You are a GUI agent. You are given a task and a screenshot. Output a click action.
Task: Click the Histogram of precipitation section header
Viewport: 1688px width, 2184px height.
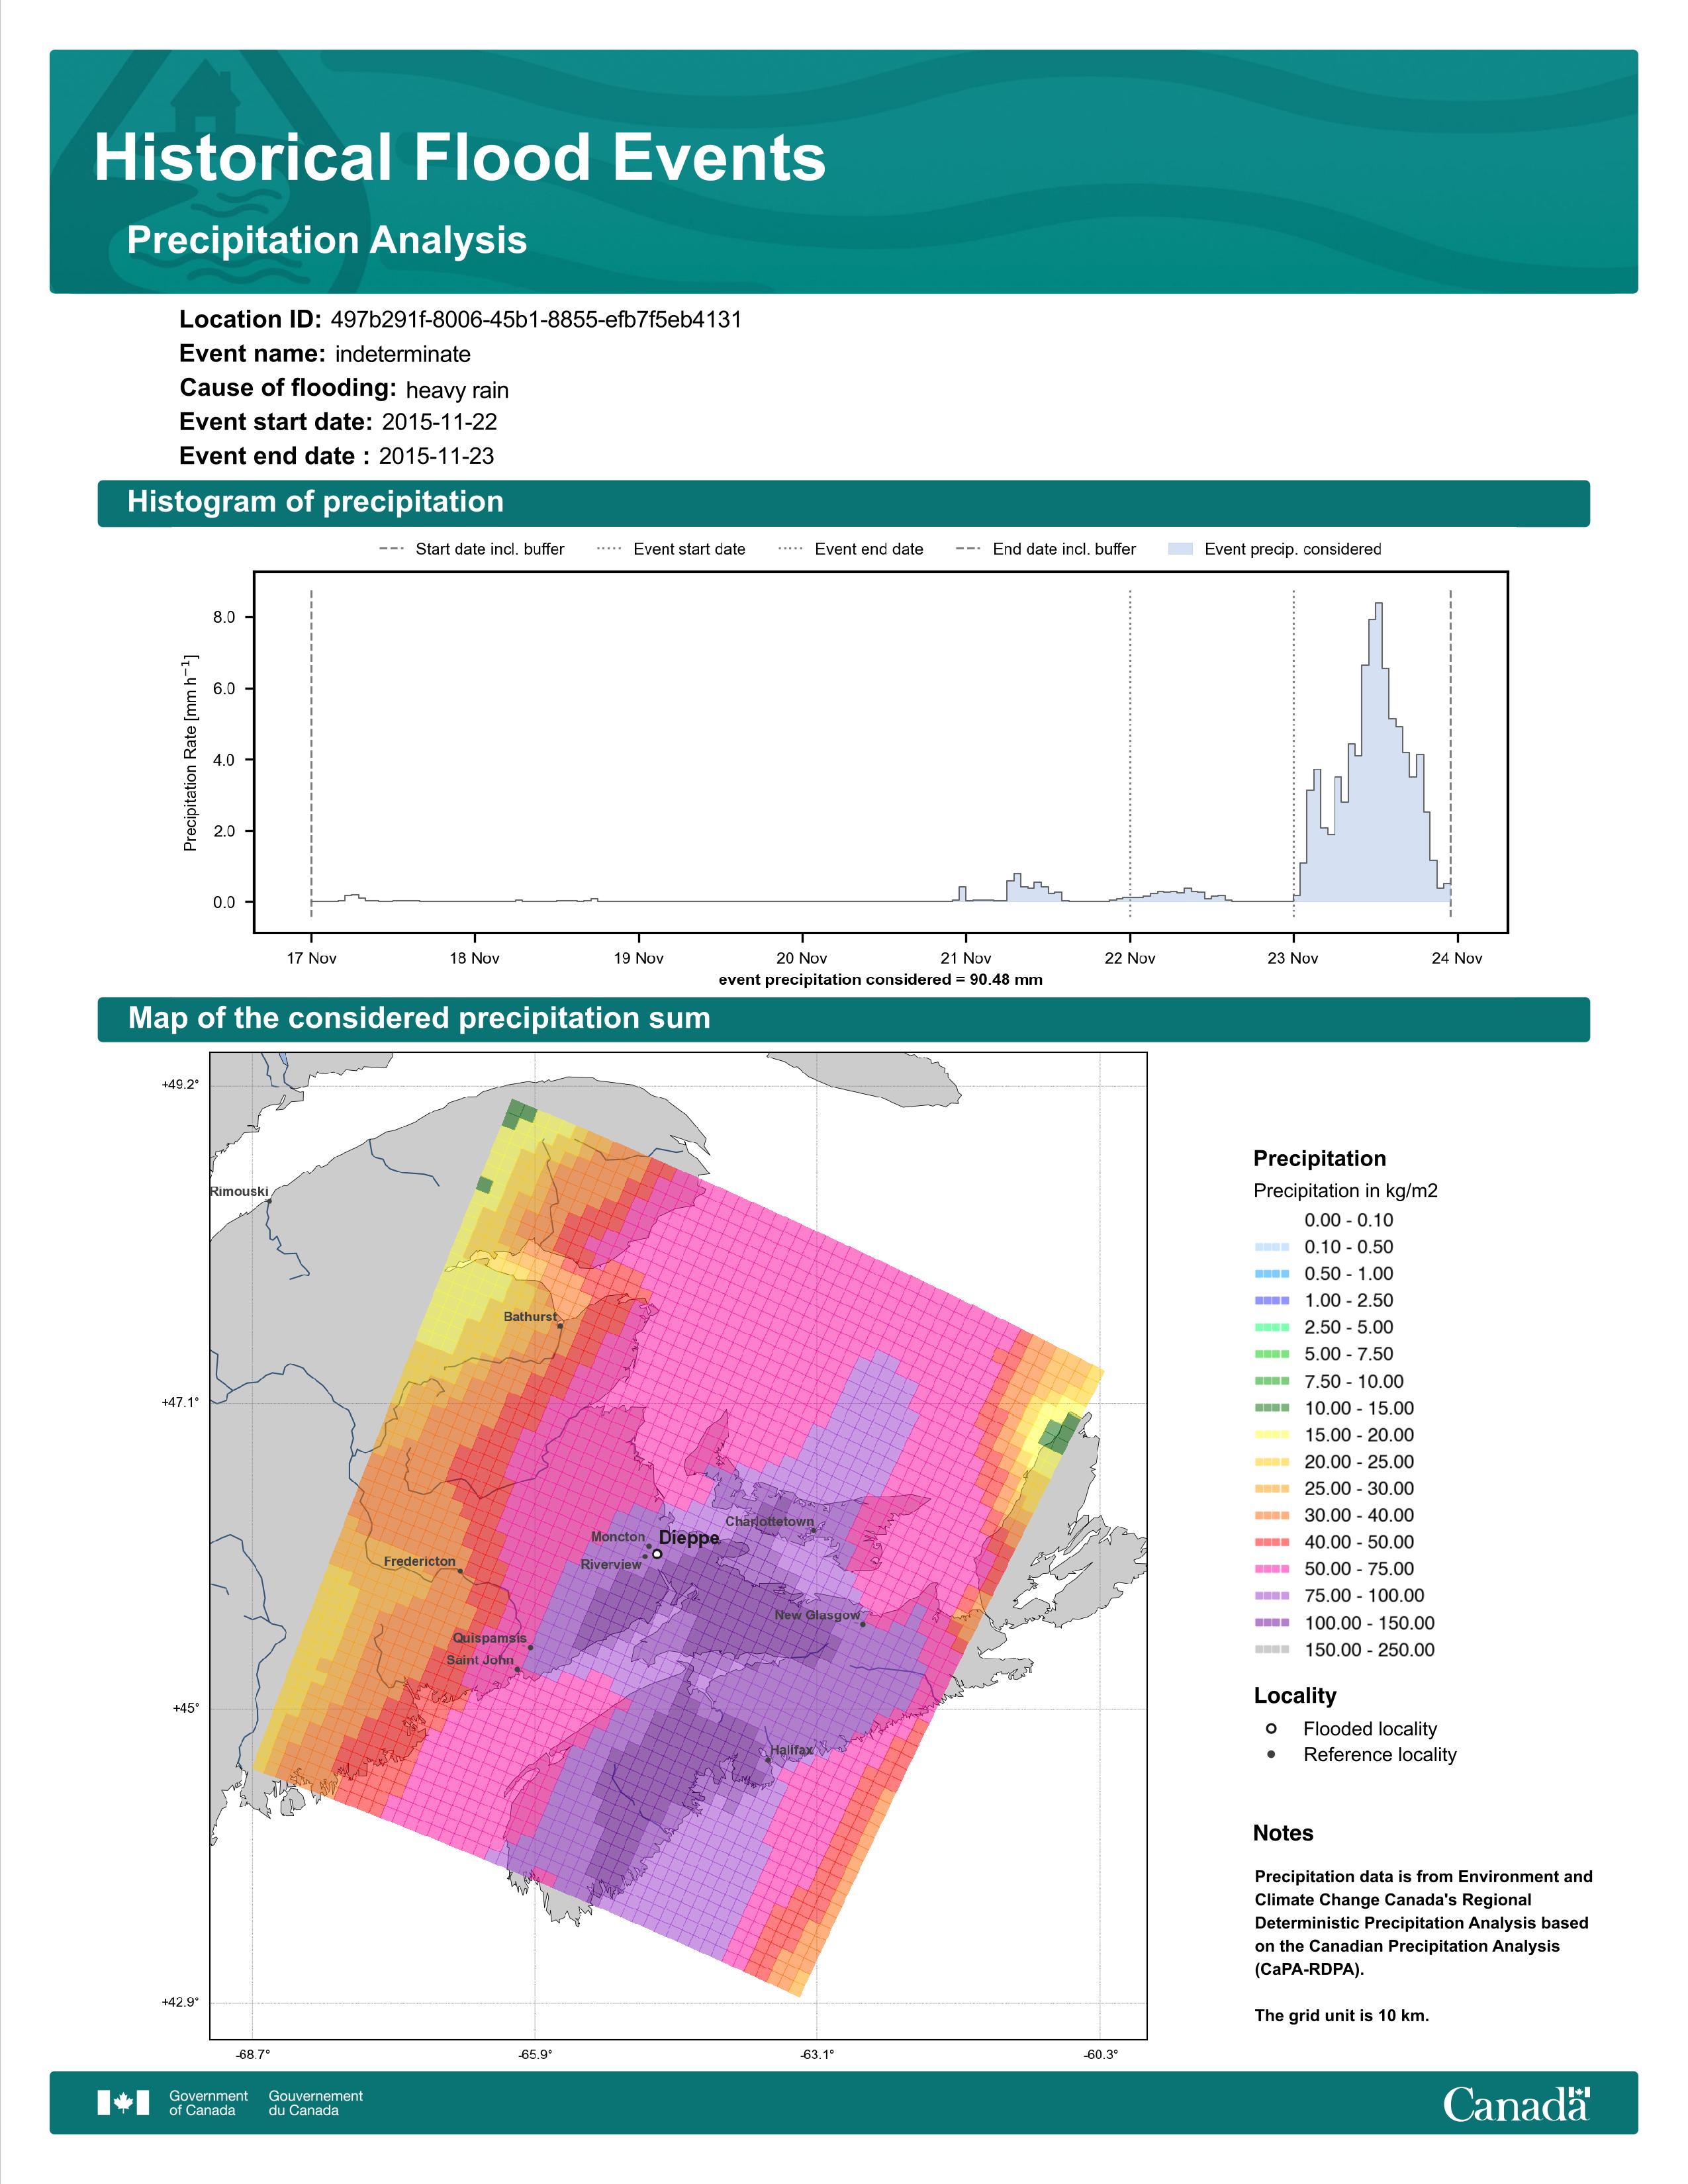point(843,502)
